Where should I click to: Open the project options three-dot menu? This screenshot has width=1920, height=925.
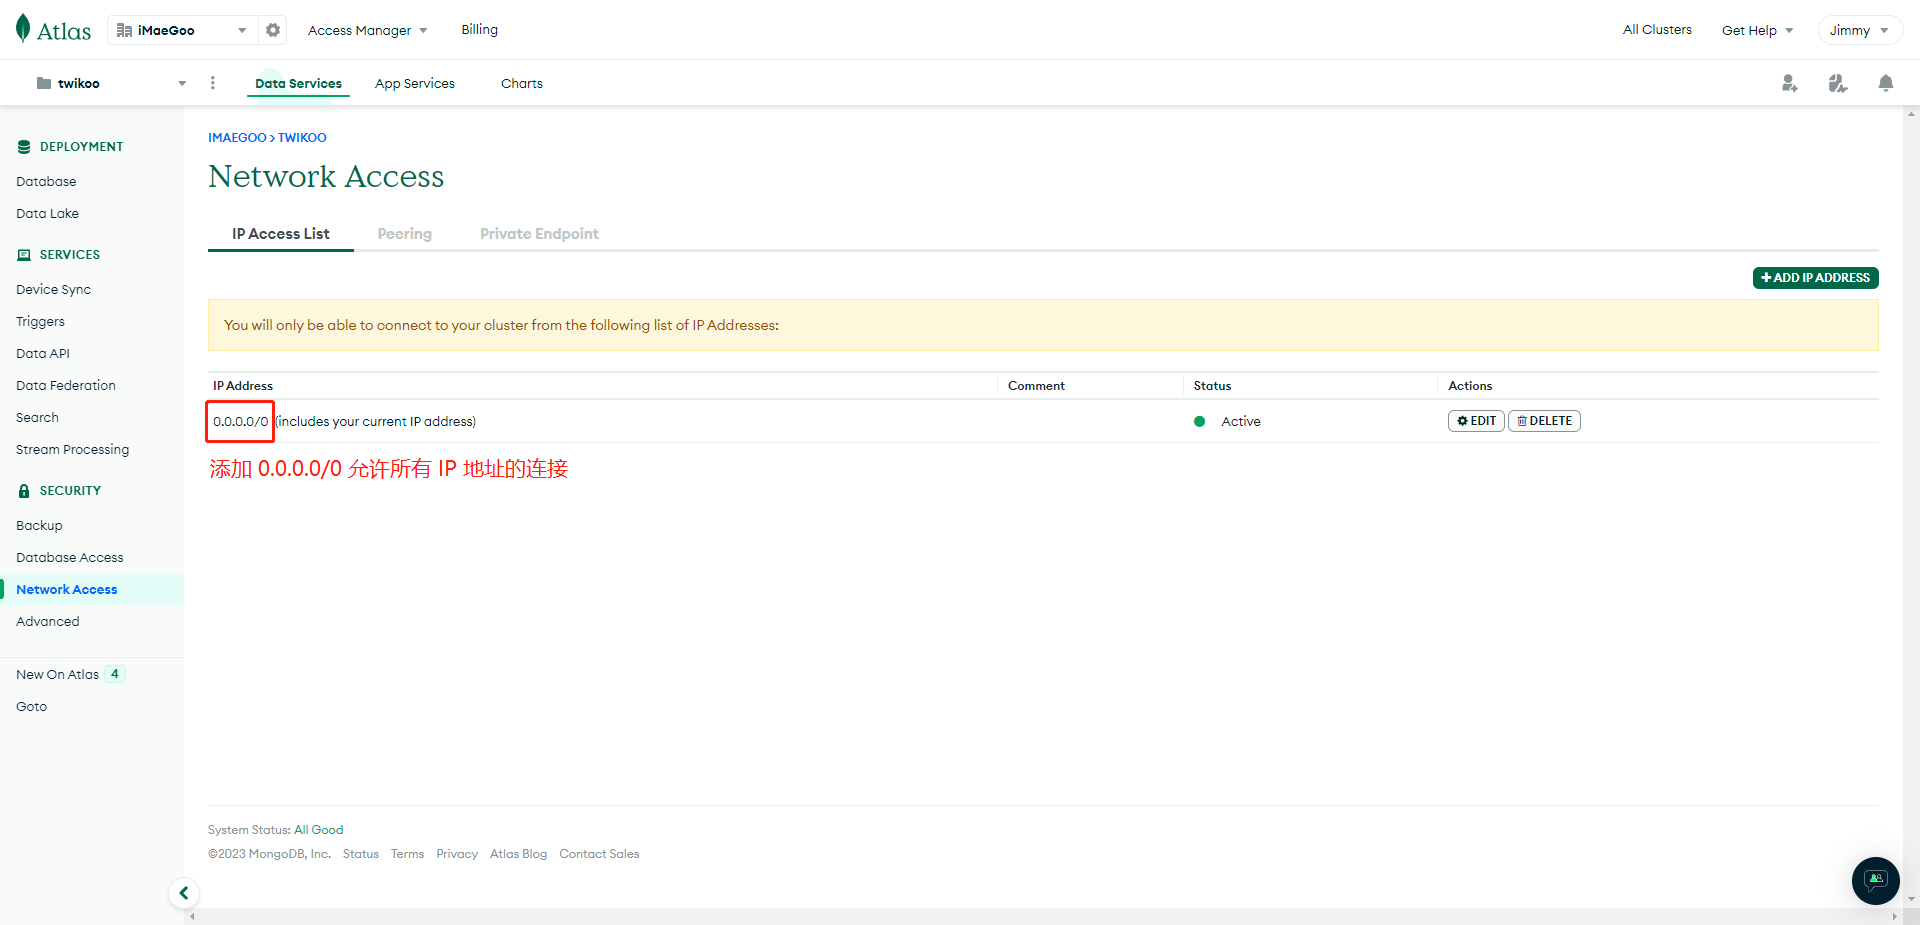pyautogui.click(x=212, y=83)
